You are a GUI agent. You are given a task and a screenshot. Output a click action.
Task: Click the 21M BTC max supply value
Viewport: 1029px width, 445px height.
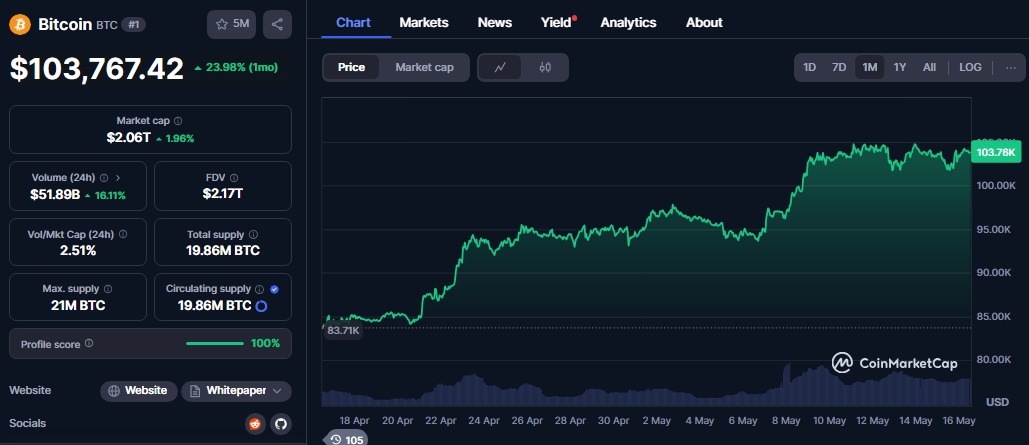click(78, 306)
